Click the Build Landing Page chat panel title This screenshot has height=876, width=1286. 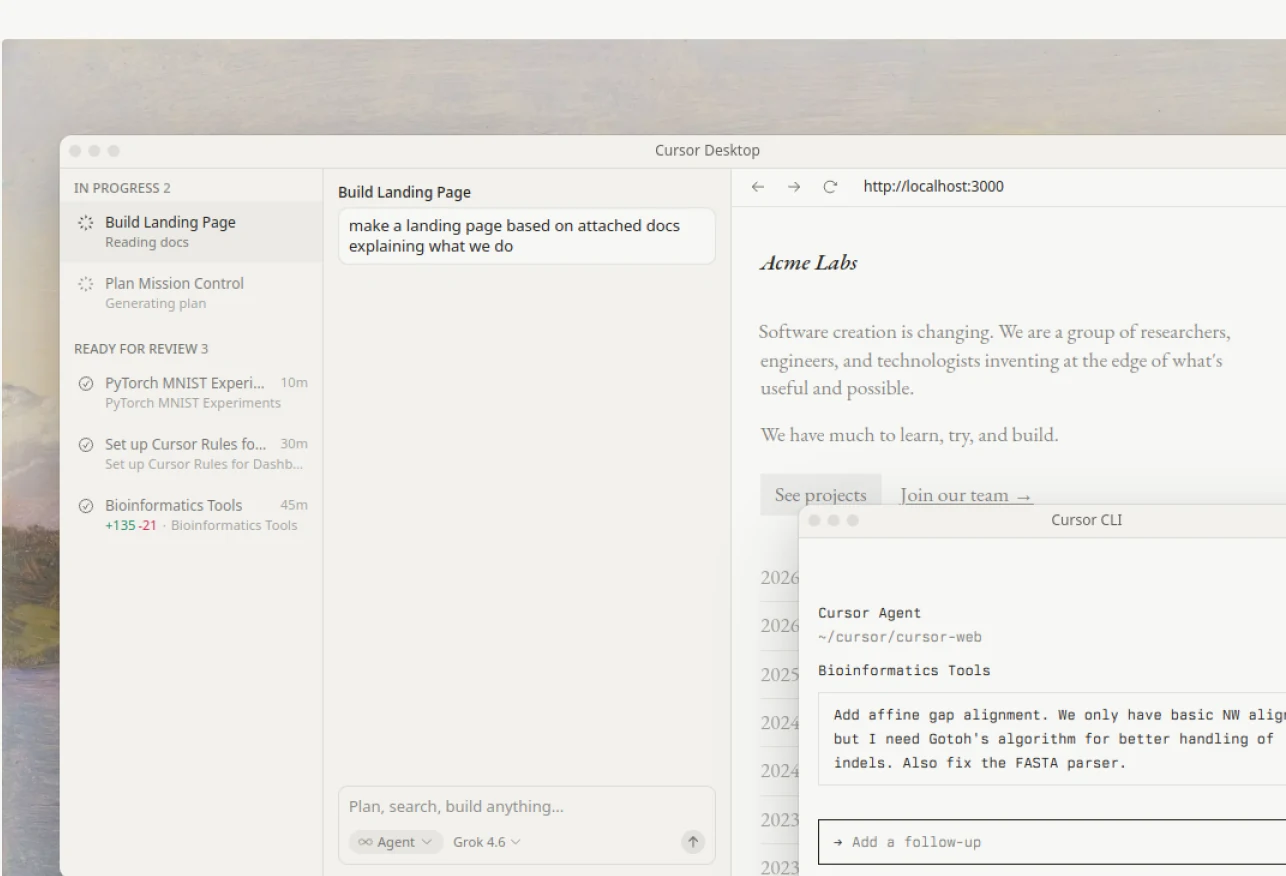click(x=404, y=192)
